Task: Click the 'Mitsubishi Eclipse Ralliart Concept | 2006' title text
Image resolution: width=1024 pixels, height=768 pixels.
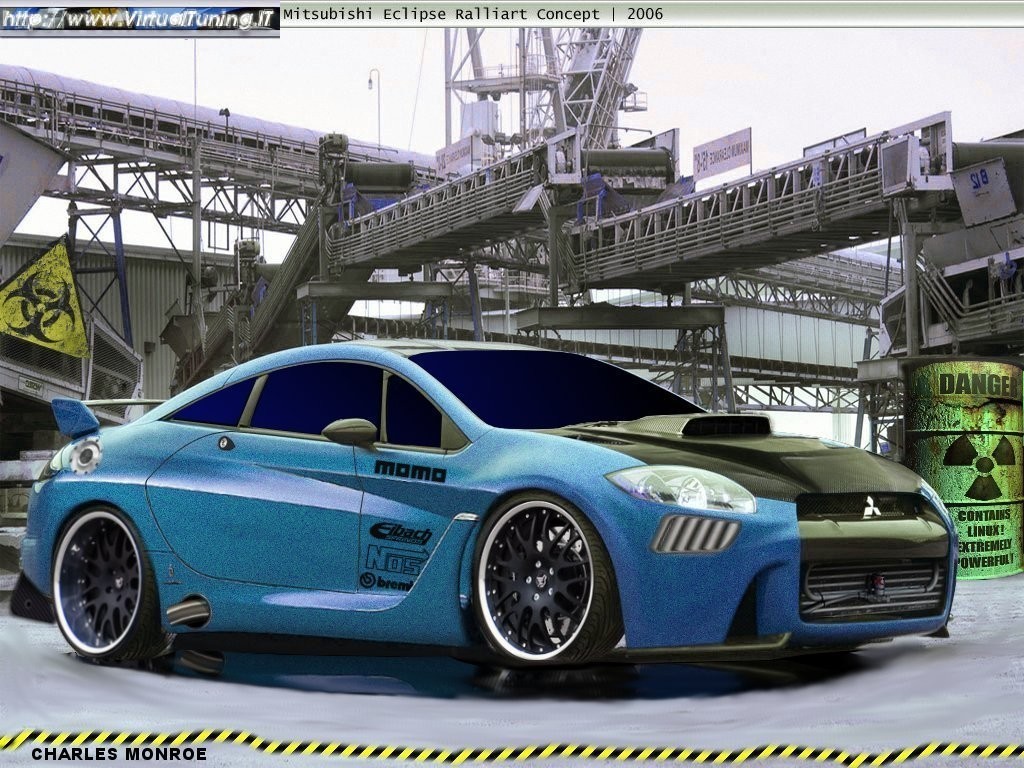Action: [x=473, y=14]
